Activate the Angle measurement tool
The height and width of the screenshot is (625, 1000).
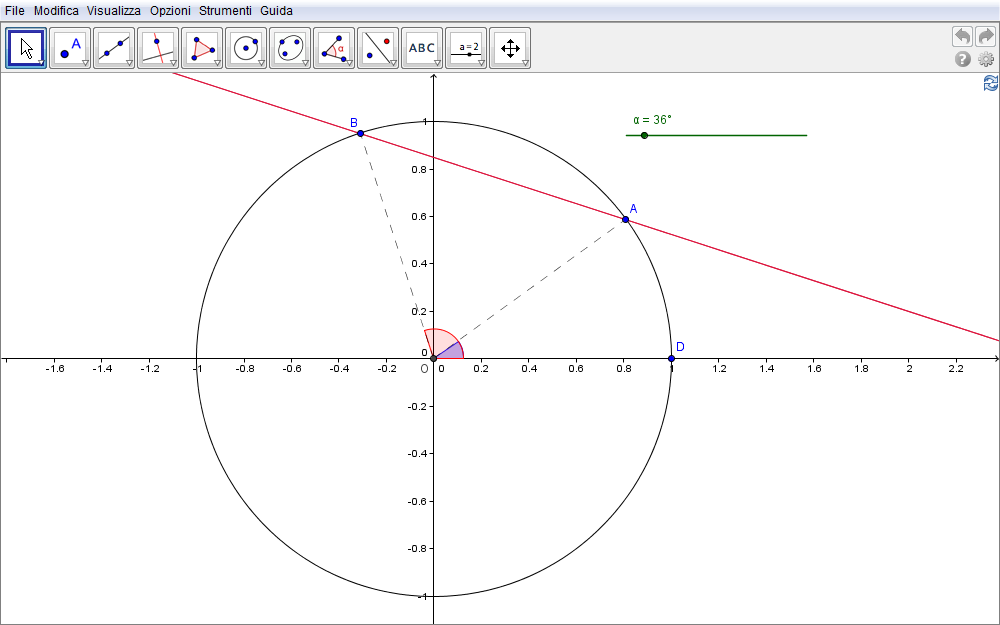334,47
